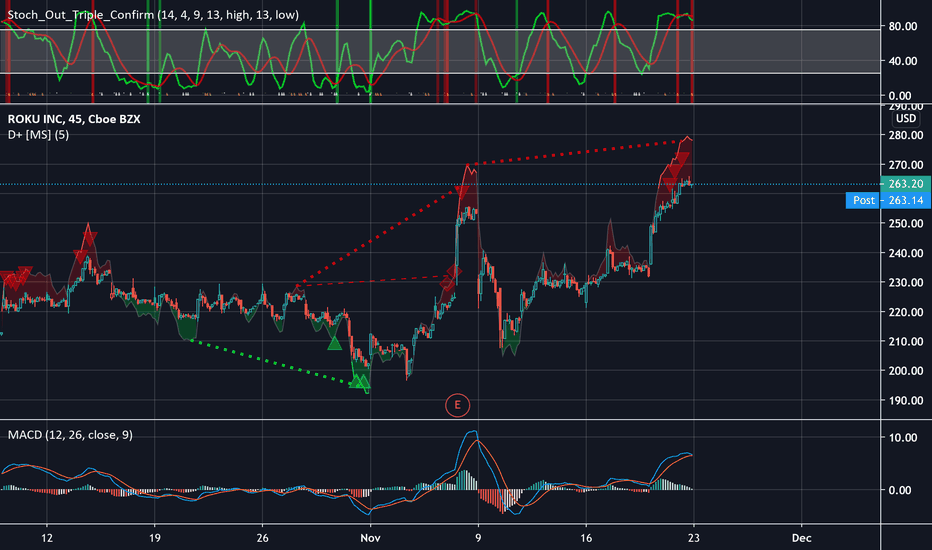This screenshot has height=550, width=932.
Task: Click the 280.00 price axis label
Action: [x=906, y=136]
